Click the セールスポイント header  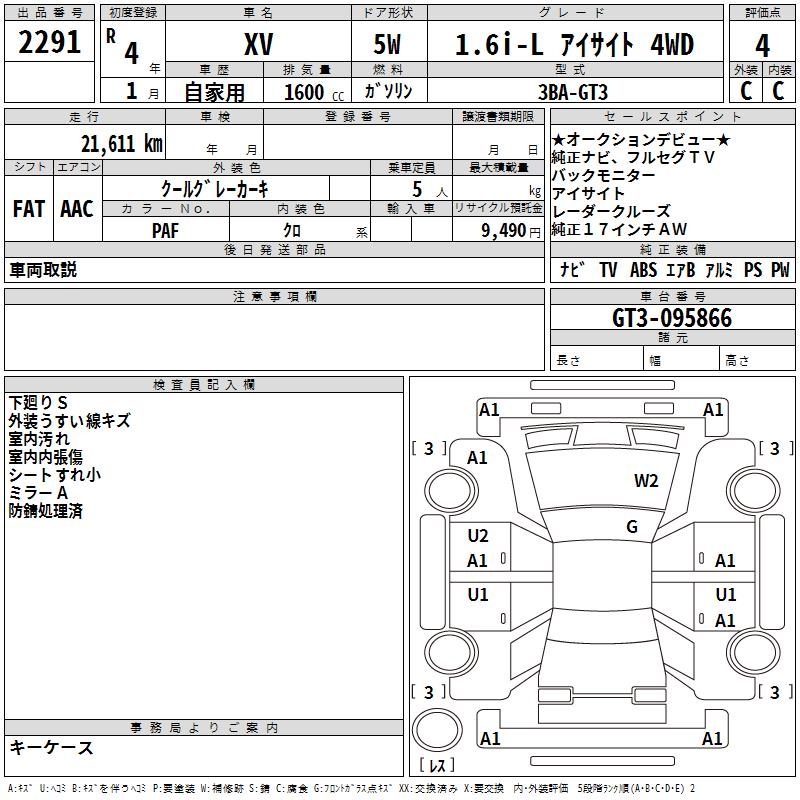tap(672, 117)
